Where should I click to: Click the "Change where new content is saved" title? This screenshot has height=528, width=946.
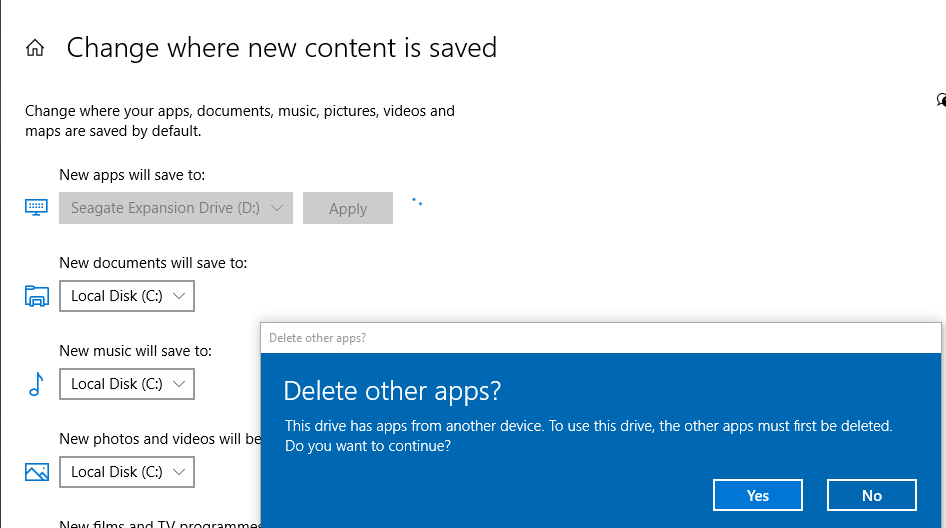coord(281,48)
